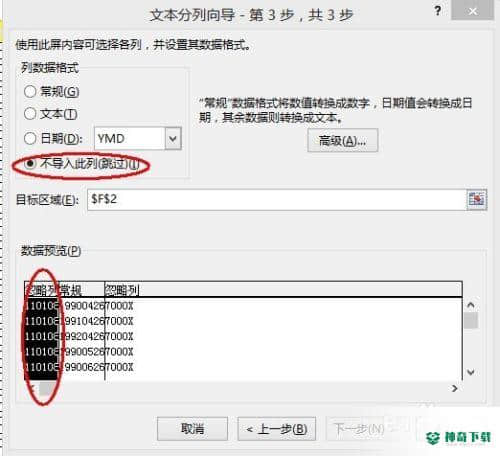Select the 常规(G) radio option
The width and height of the screenshot is (500, 456).
pos(30,91)
